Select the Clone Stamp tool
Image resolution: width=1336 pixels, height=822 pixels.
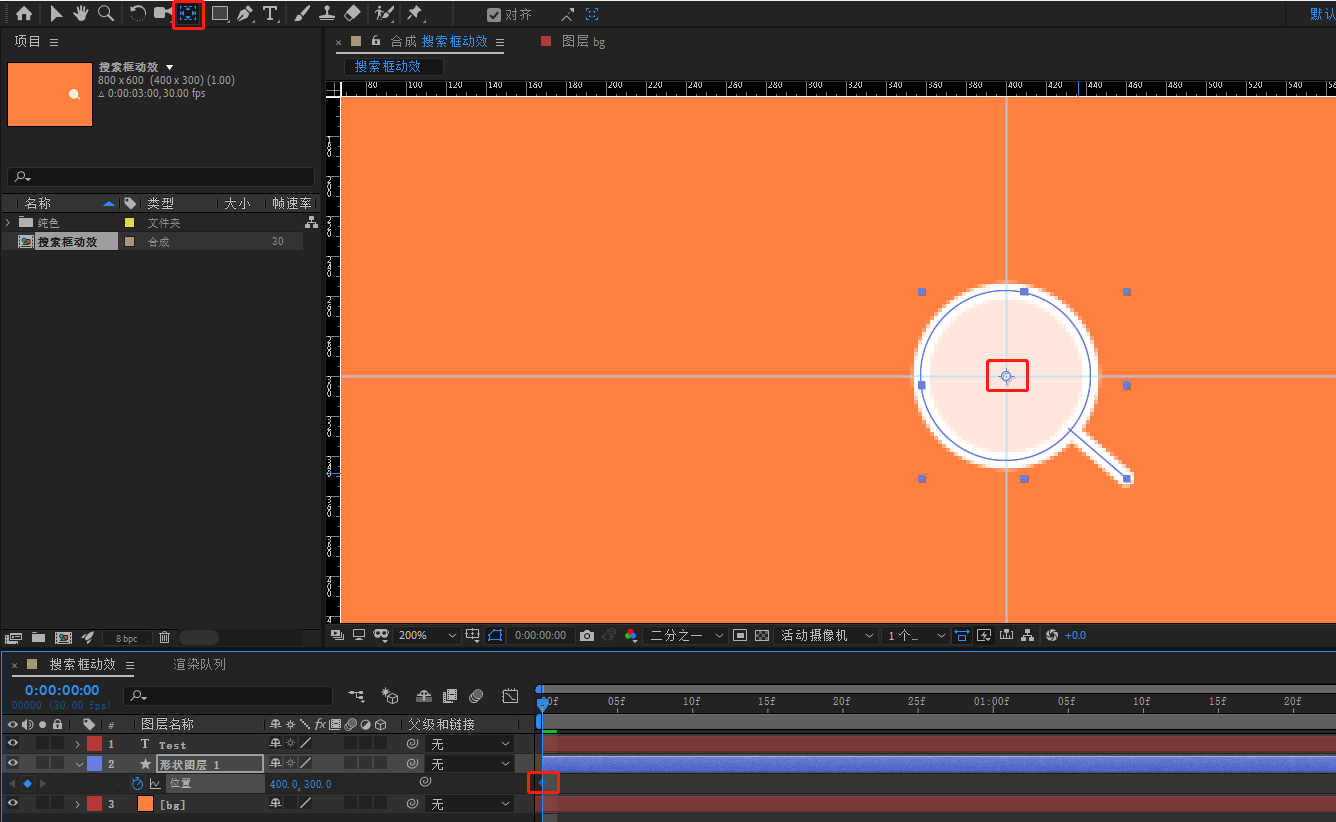coord(327,14)
